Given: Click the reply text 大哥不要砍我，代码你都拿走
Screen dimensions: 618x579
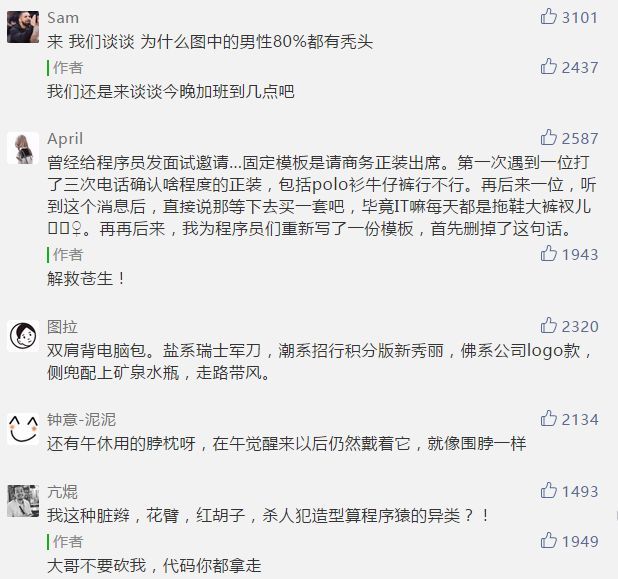Looking at the screenshot, I should pos(154,566).
